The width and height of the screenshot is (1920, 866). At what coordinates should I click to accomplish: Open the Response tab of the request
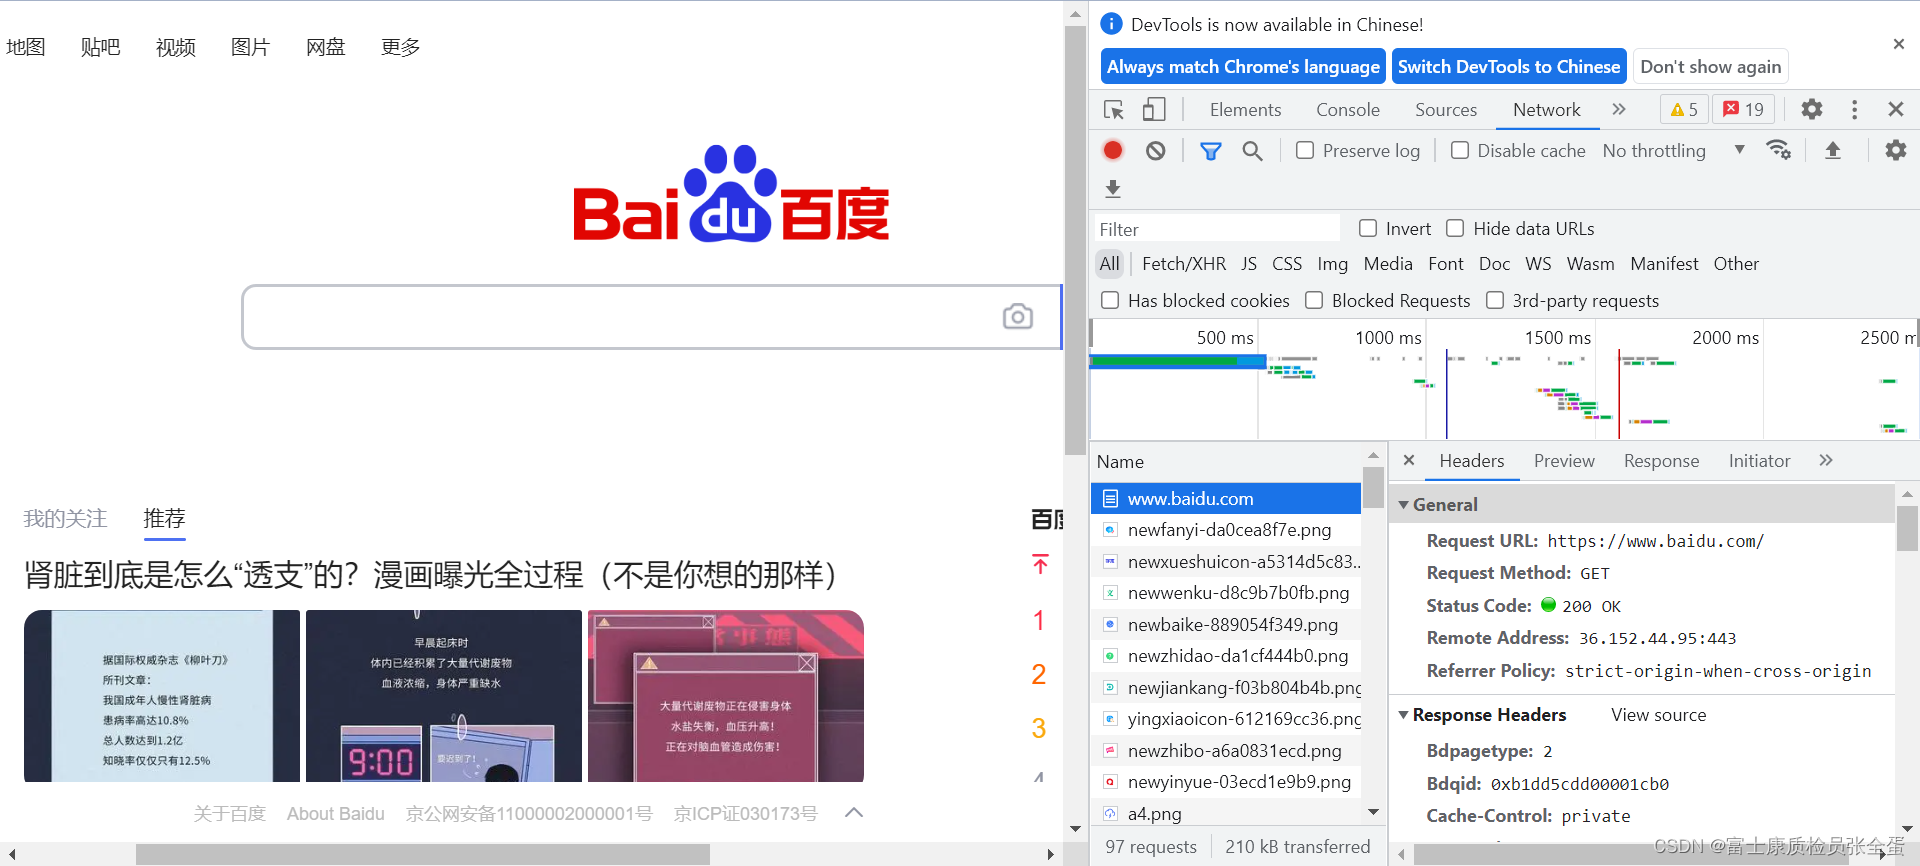coord(1661,461)
